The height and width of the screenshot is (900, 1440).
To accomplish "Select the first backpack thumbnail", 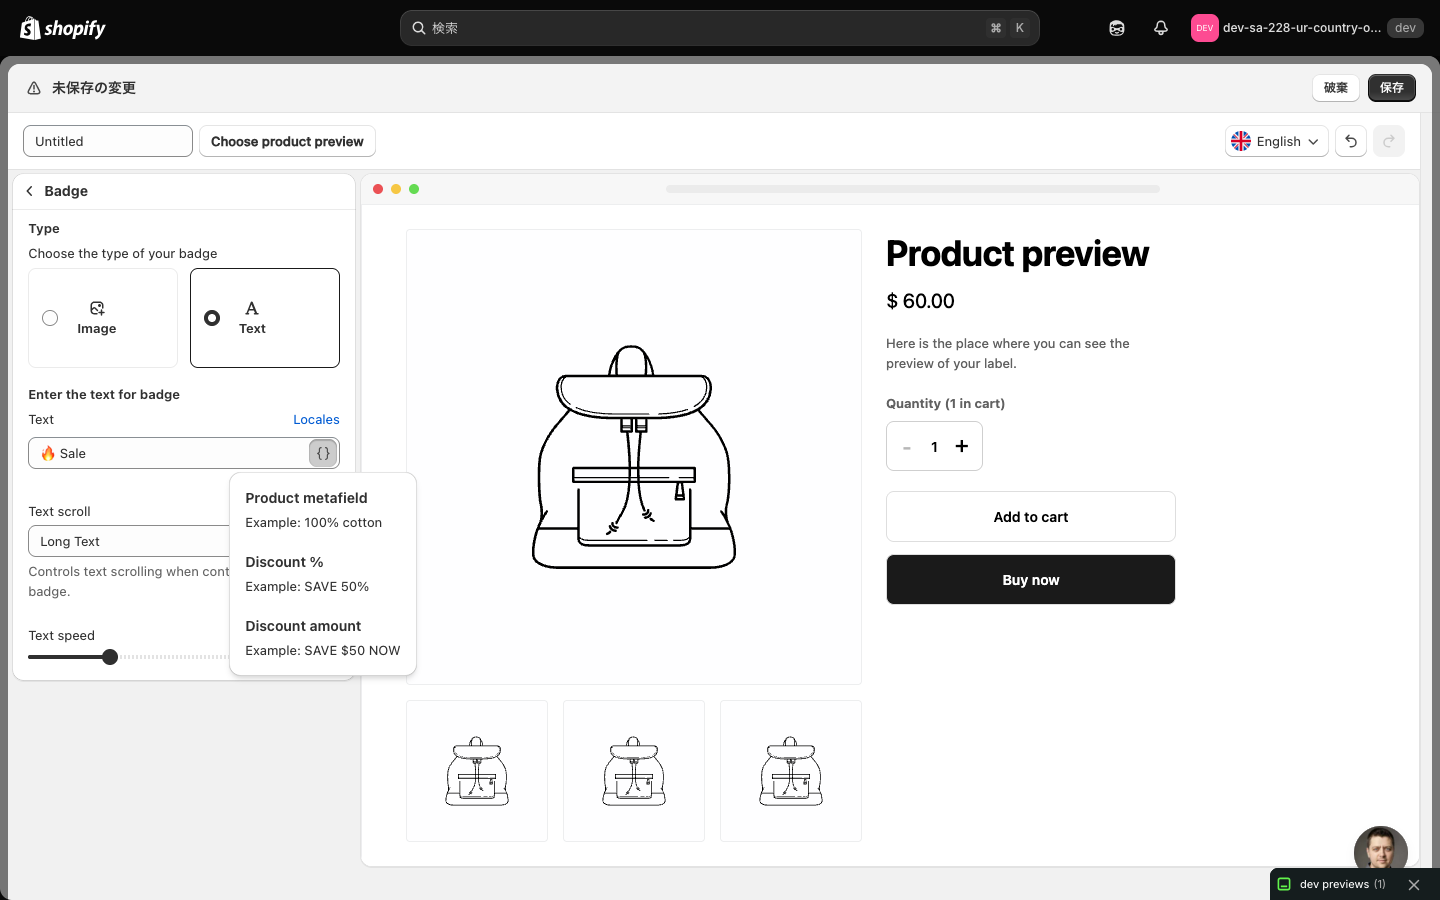I will pyautogui.click(x=477, y=771).
